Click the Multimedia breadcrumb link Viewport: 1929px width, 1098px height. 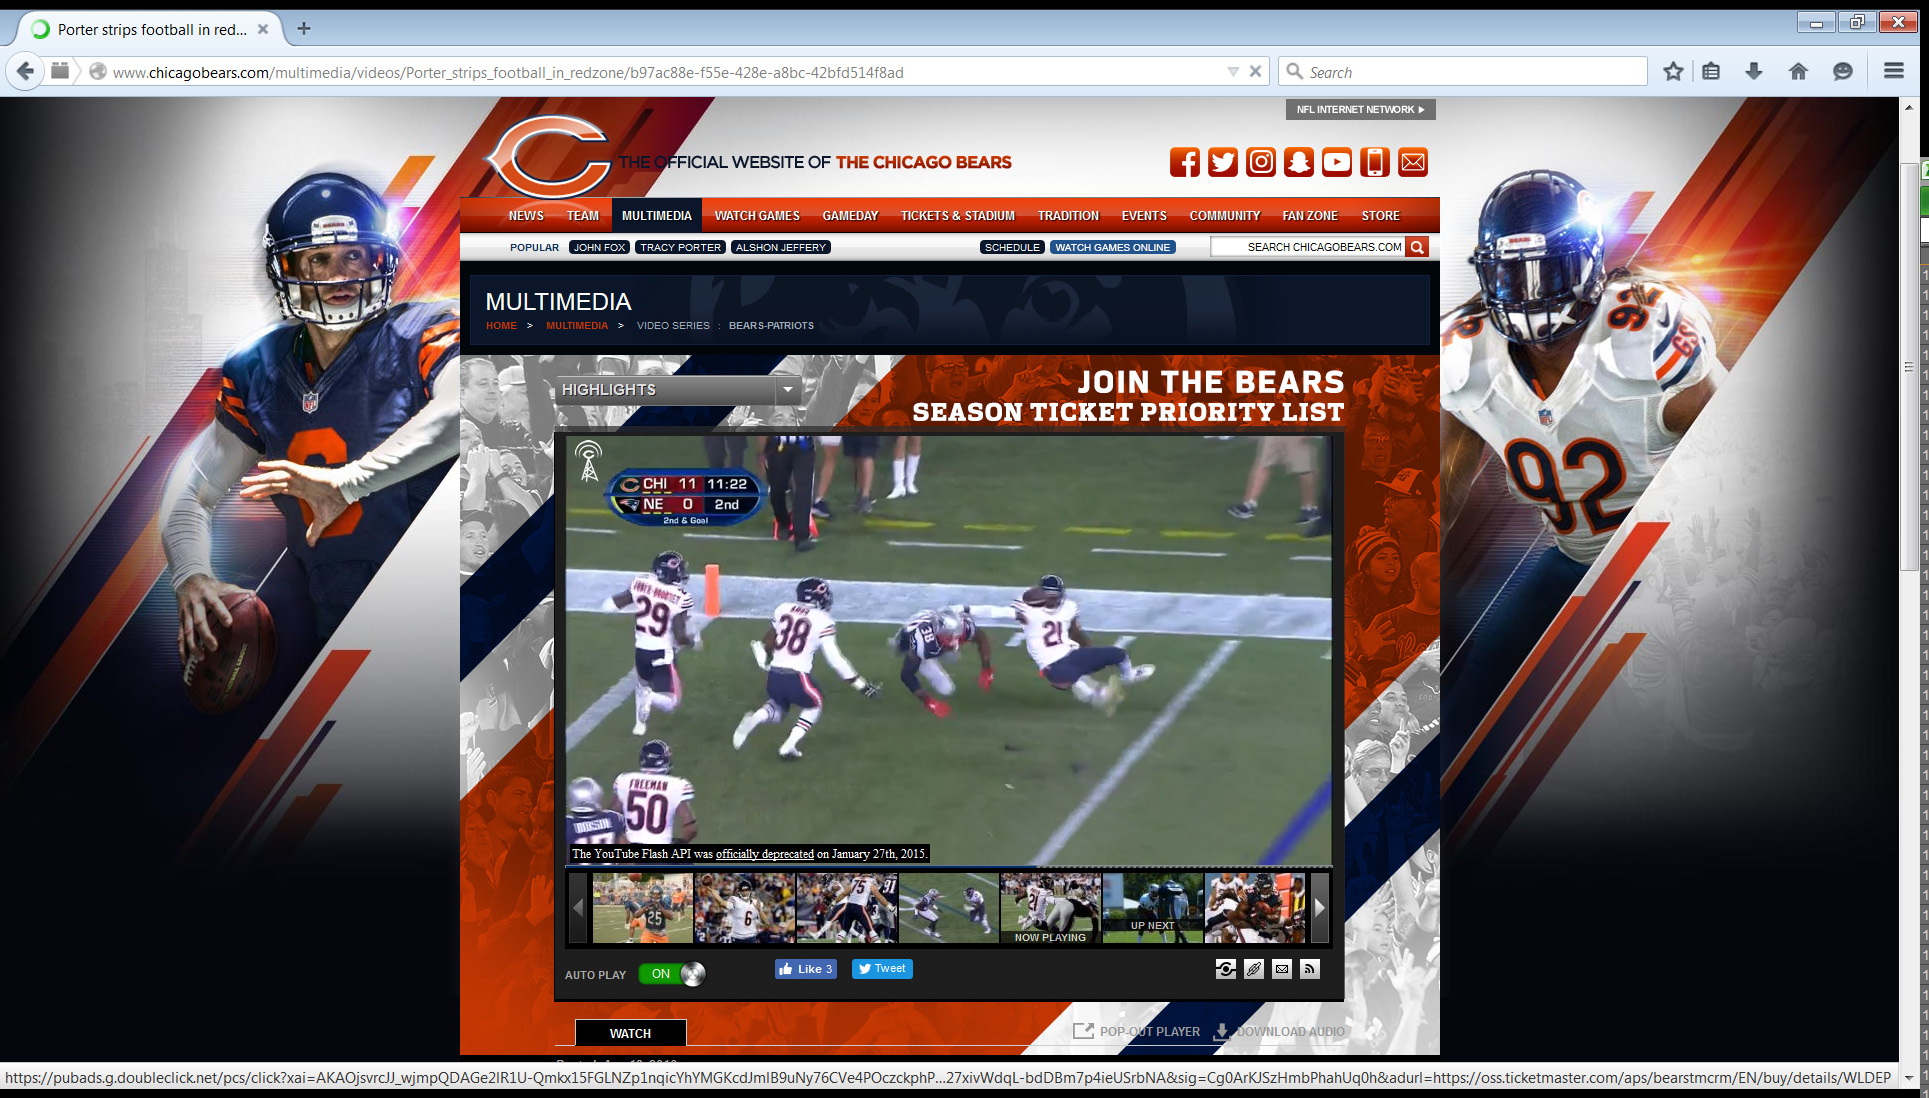click(577, 326)
